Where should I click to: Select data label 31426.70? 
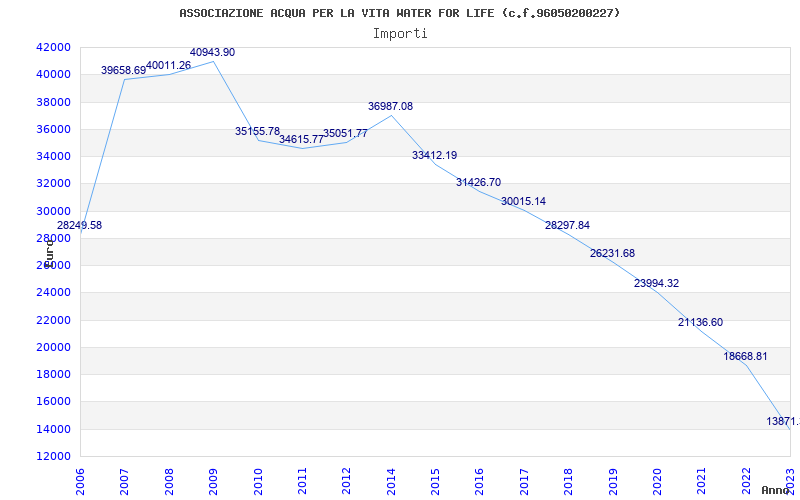tap(479, 183)
